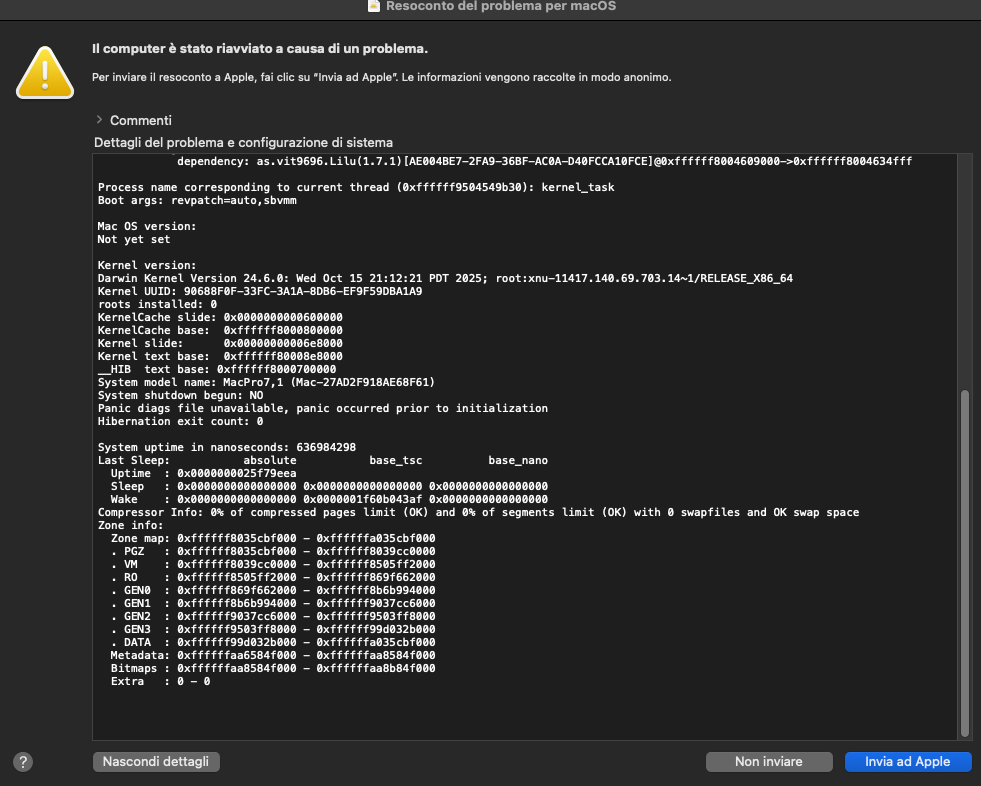Click the window title 'Resoconto del problema per macOS'
Screen dimensions: 981x786
click(501, 6)
